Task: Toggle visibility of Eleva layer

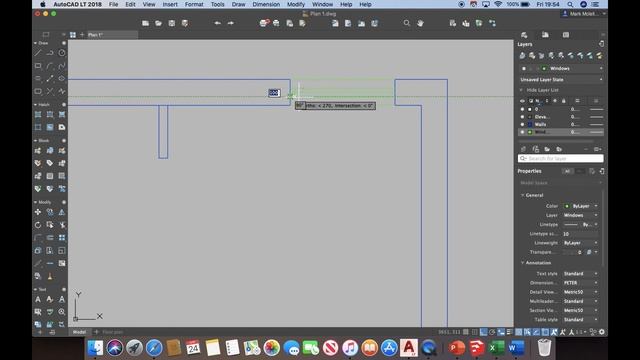Action: (x=522, y=117)
